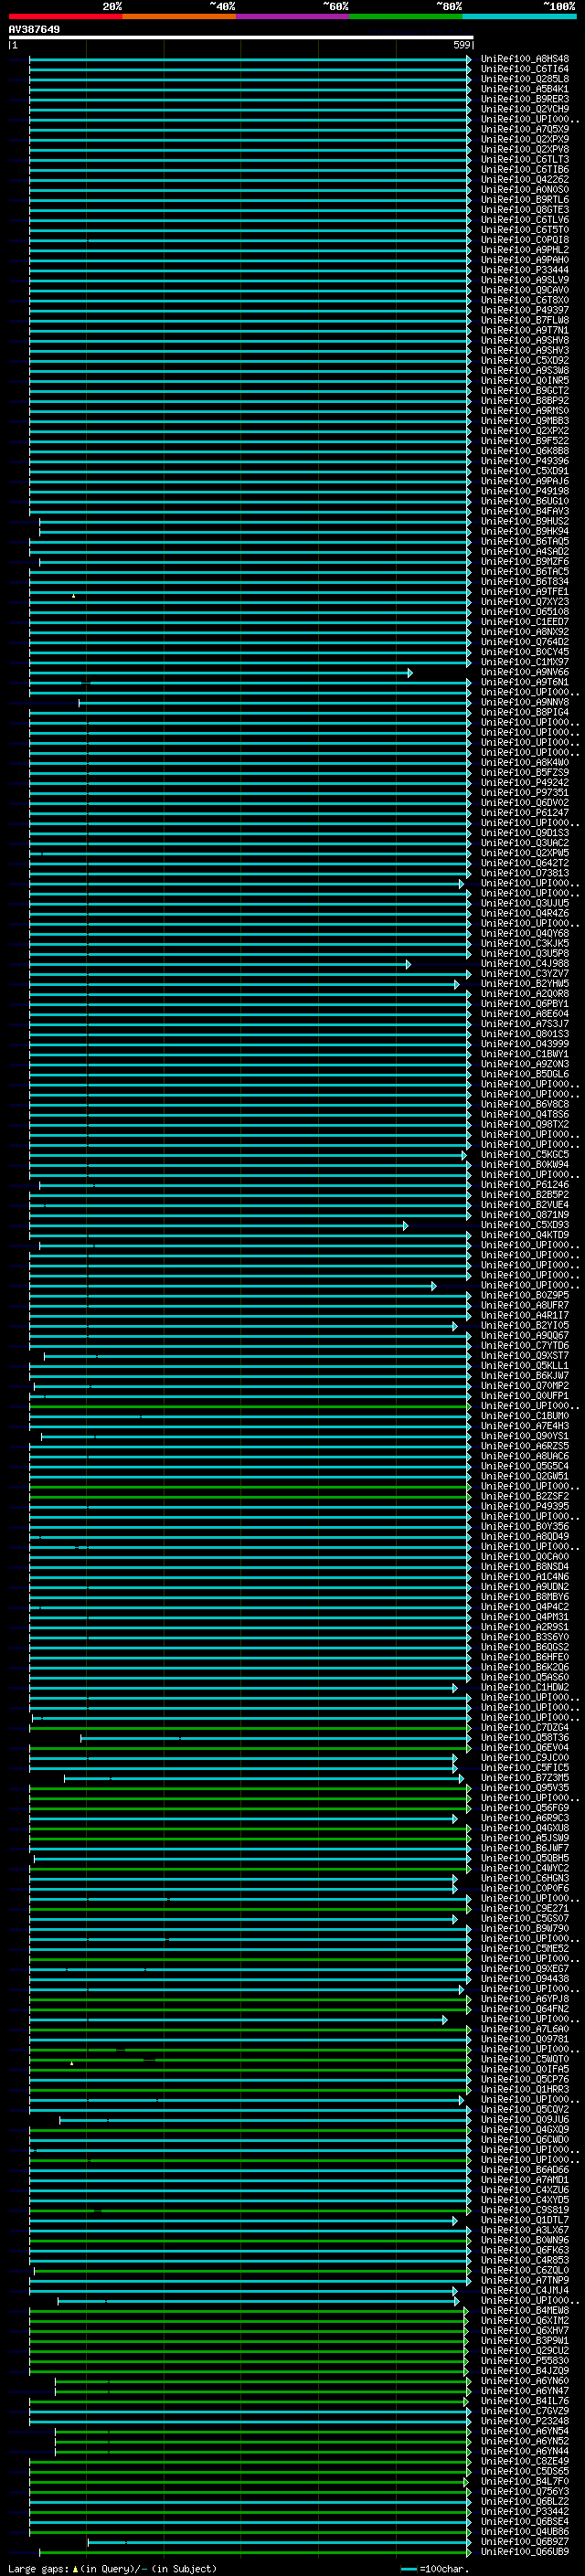Click hit label UniRef100_B4L7F0
Image resolution: width=585 pixels, height=2576 pixels.
point(524,2482)
